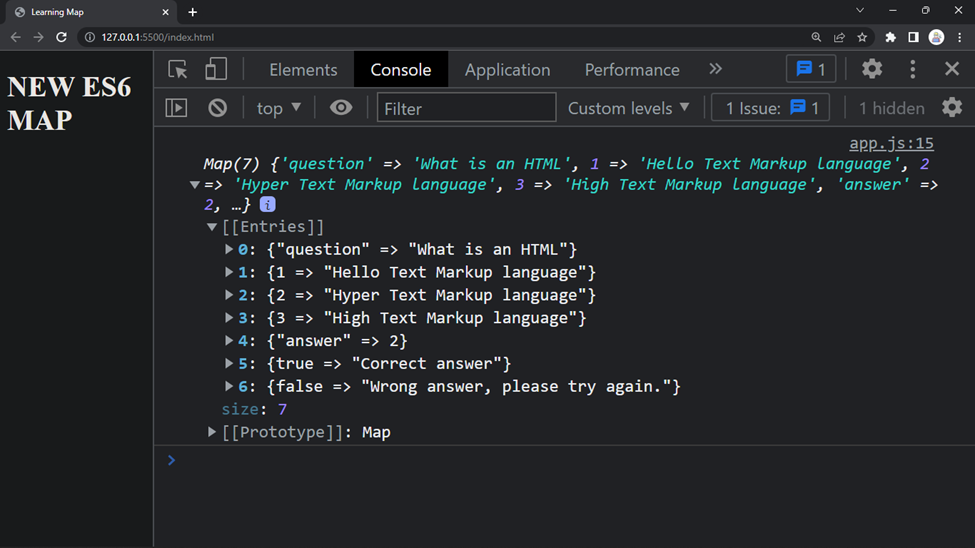The height and width of the screenshot is (548, 975).
Task: Show the console sidebar
Action: [x=177, y=108]
